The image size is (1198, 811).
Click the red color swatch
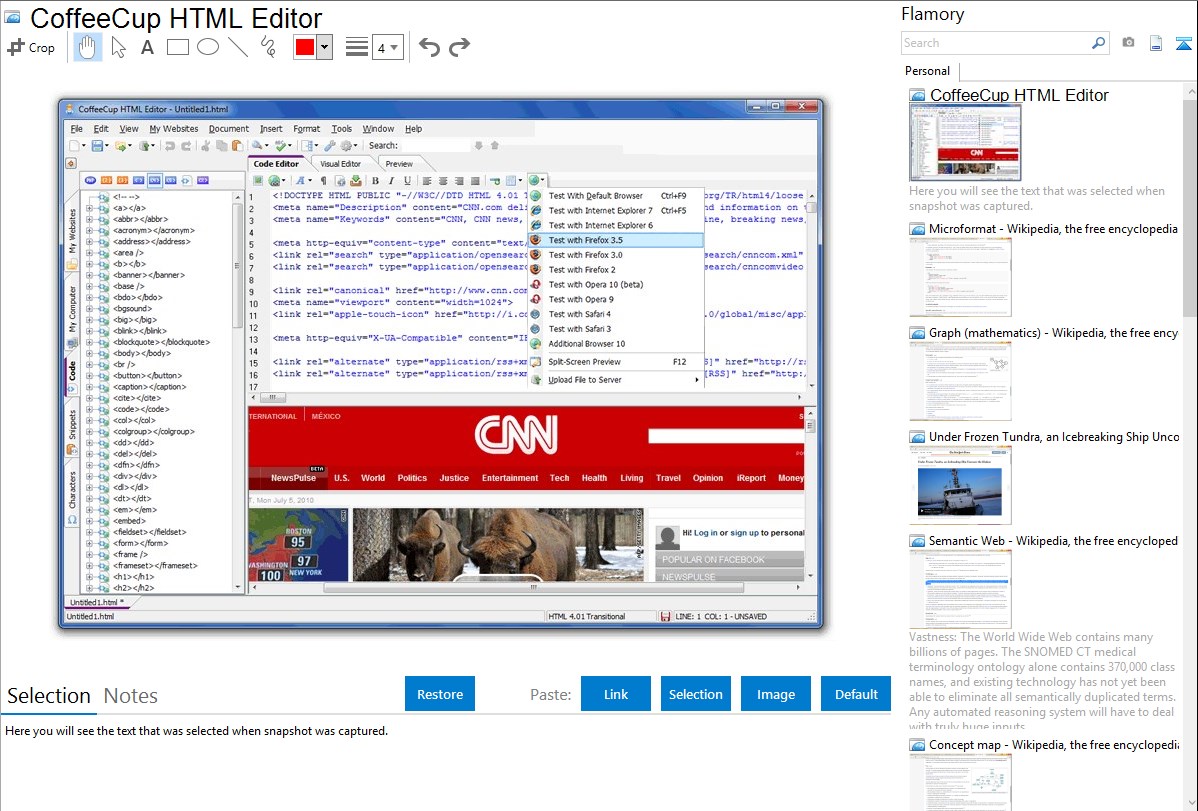[x=305, y=47]
